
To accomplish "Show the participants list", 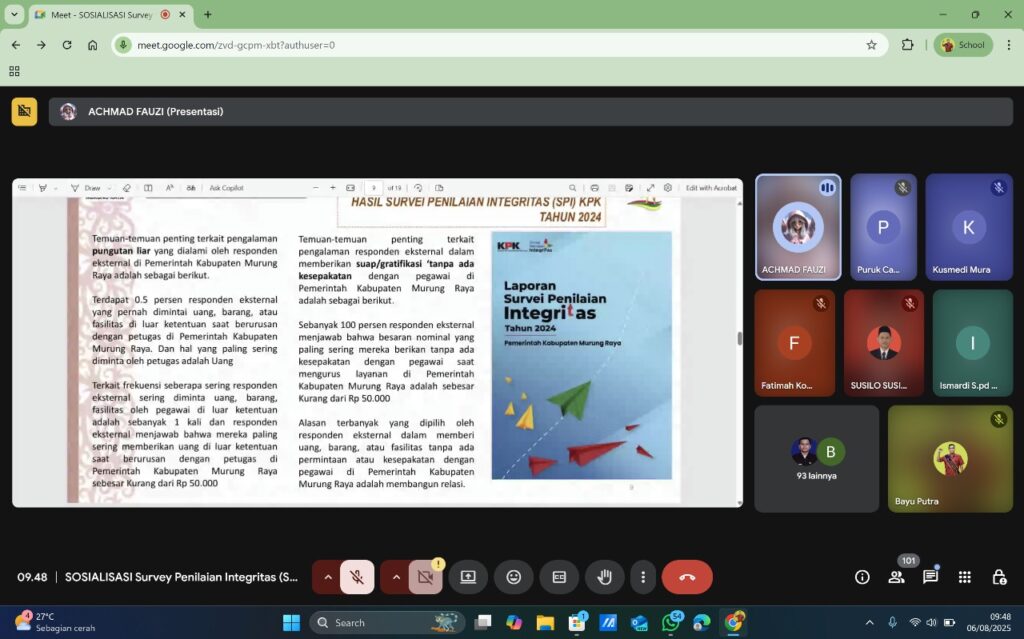I will click(x=896, y=577).
